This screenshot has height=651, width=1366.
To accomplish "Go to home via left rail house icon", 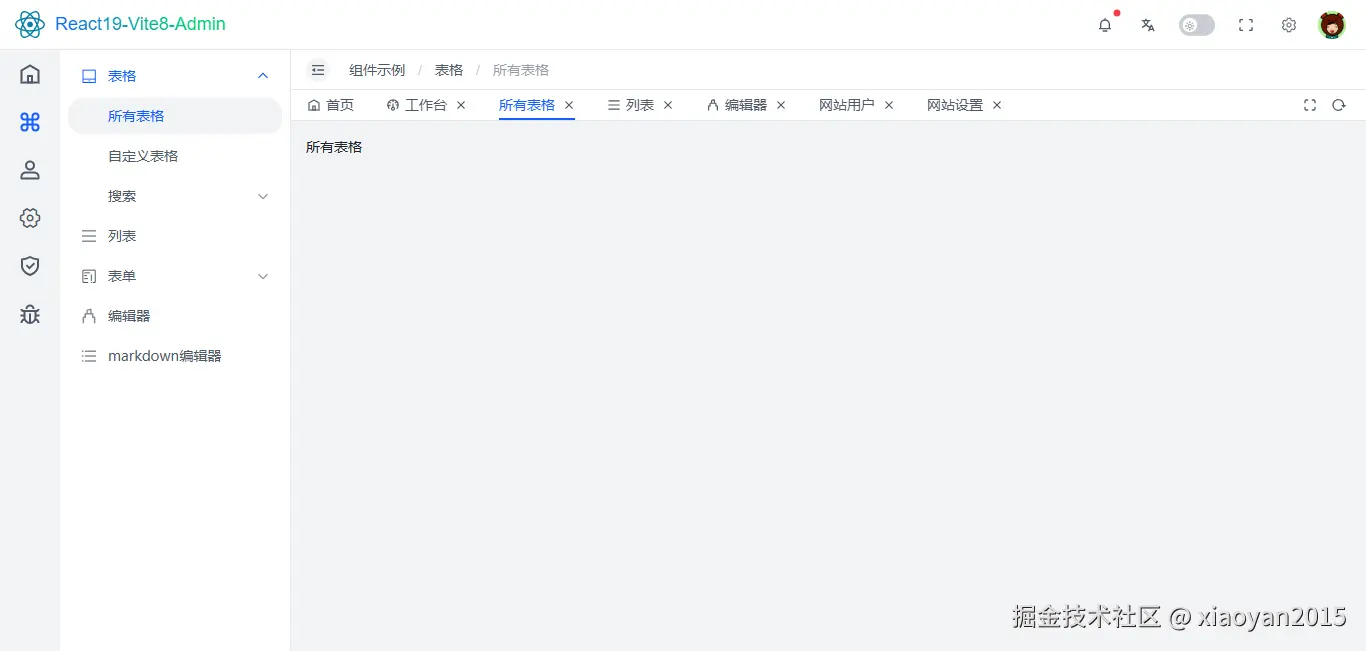I will tap(30, 74).
